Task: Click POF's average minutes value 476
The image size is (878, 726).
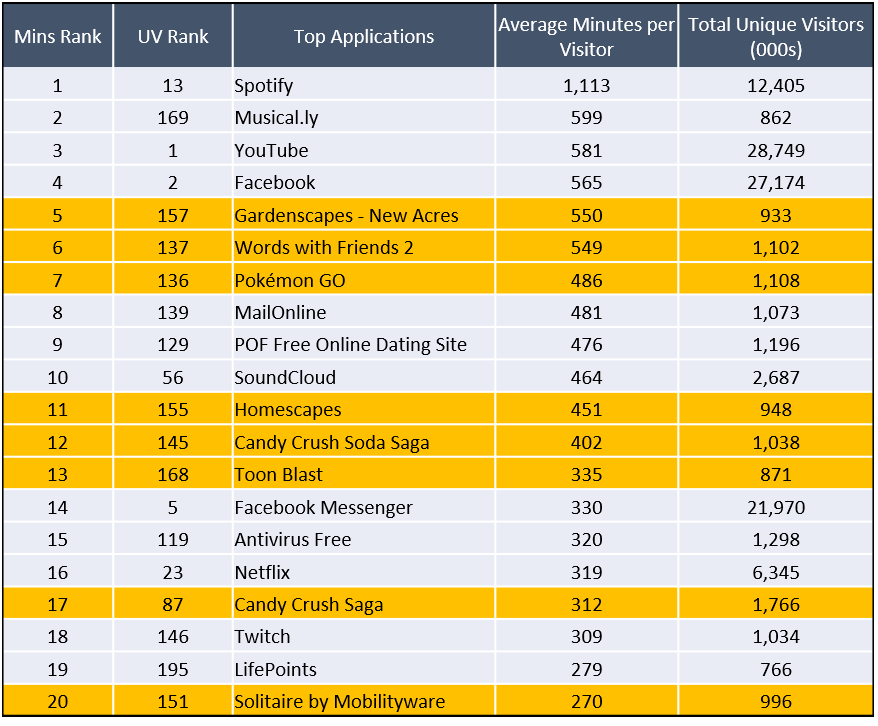Action: [x=586, y=345]
